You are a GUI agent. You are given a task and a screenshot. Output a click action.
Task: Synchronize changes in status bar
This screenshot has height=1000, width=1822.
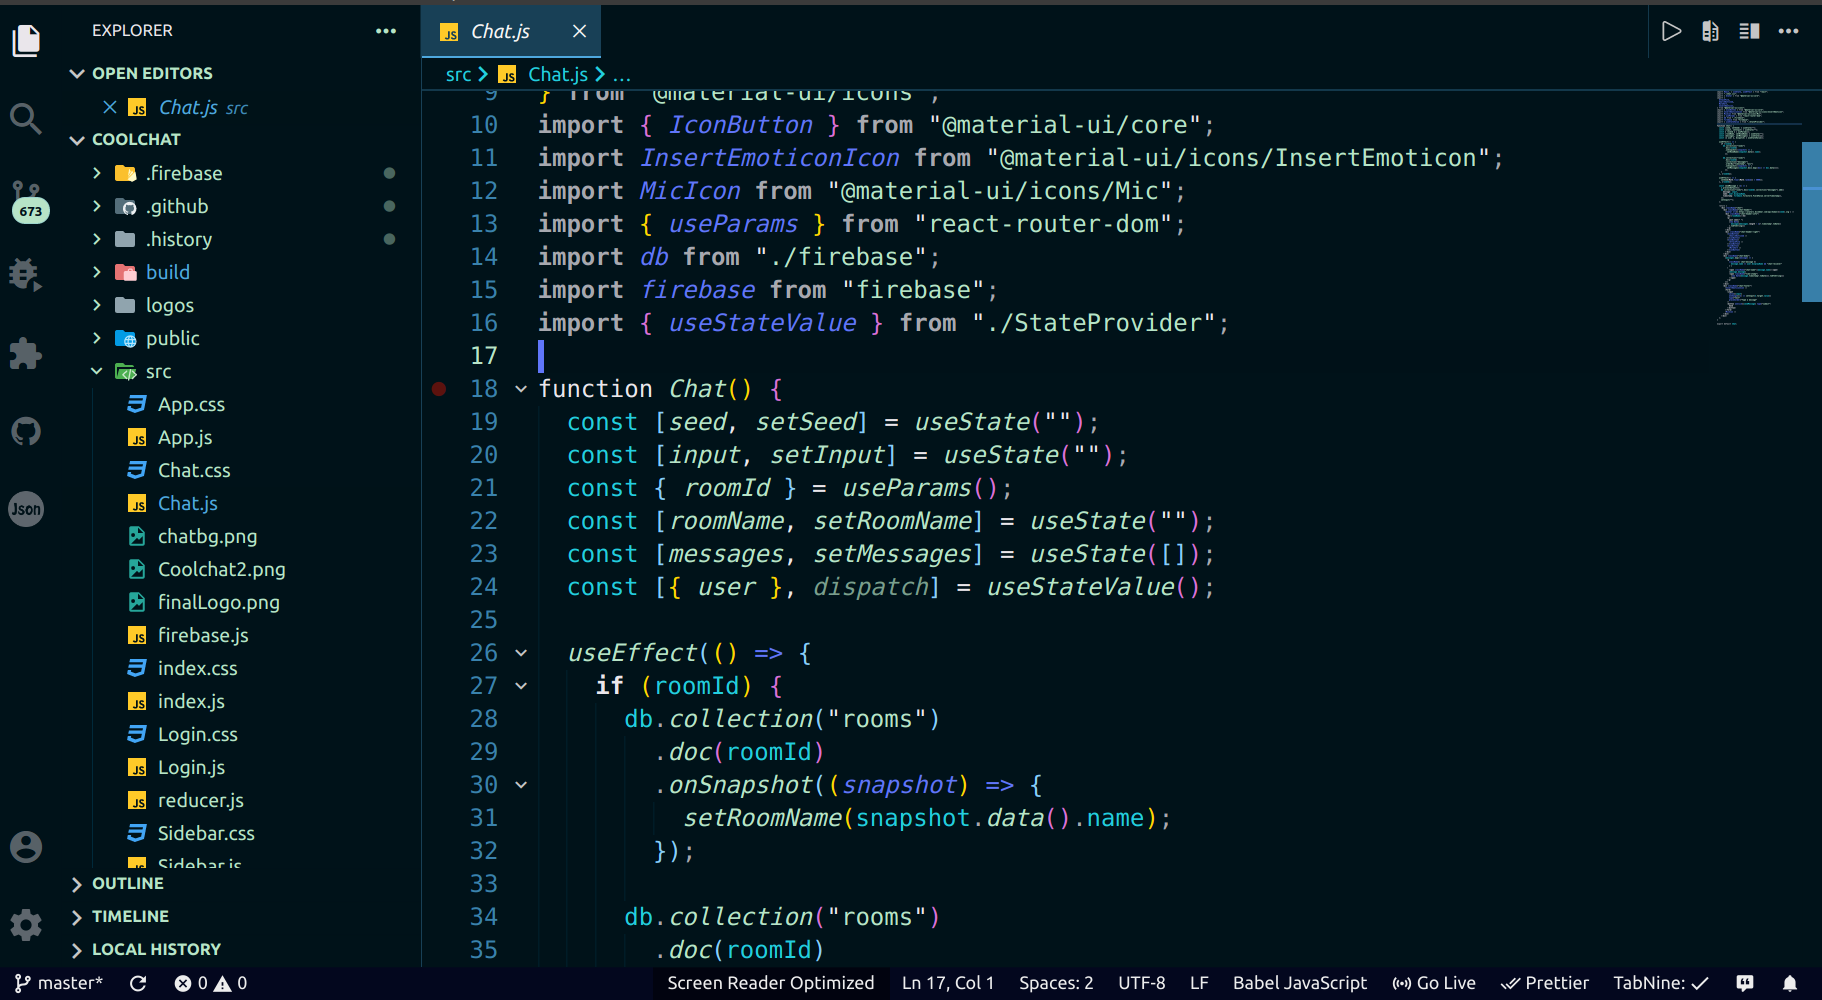tap(138, 983)
